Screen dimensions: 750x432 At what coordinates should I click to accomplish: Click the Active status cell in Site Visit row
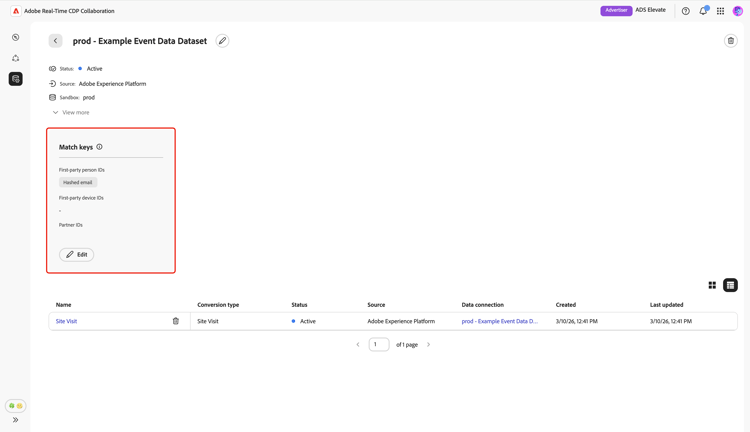[304, 321]
